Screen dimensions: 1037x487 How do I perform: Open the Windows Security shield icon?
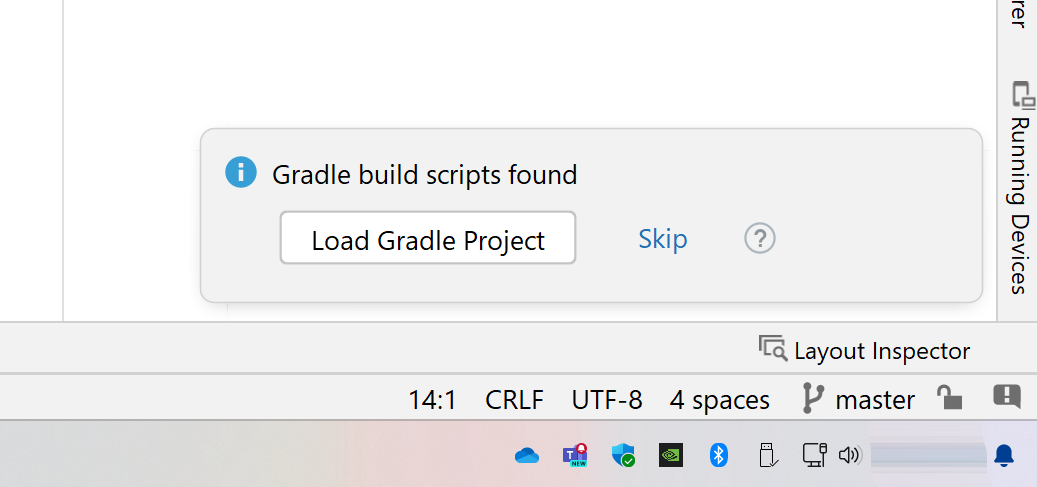(x=623, y=456)
